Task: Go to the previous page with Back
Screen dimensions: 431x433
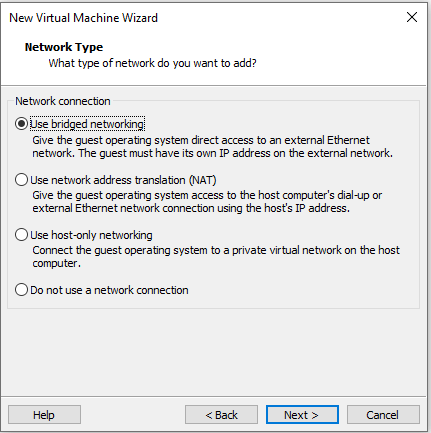Action: [221, 415]
